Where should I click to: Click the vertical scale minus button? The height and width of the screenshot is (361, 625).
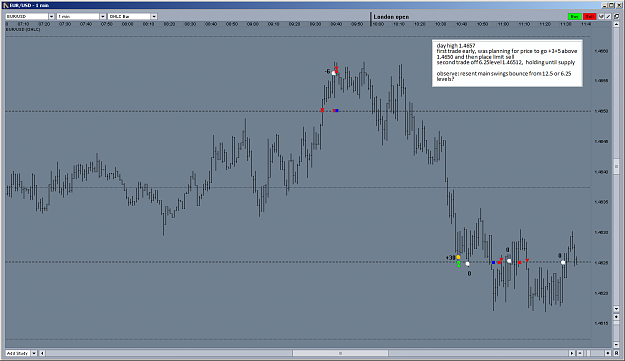616,345
